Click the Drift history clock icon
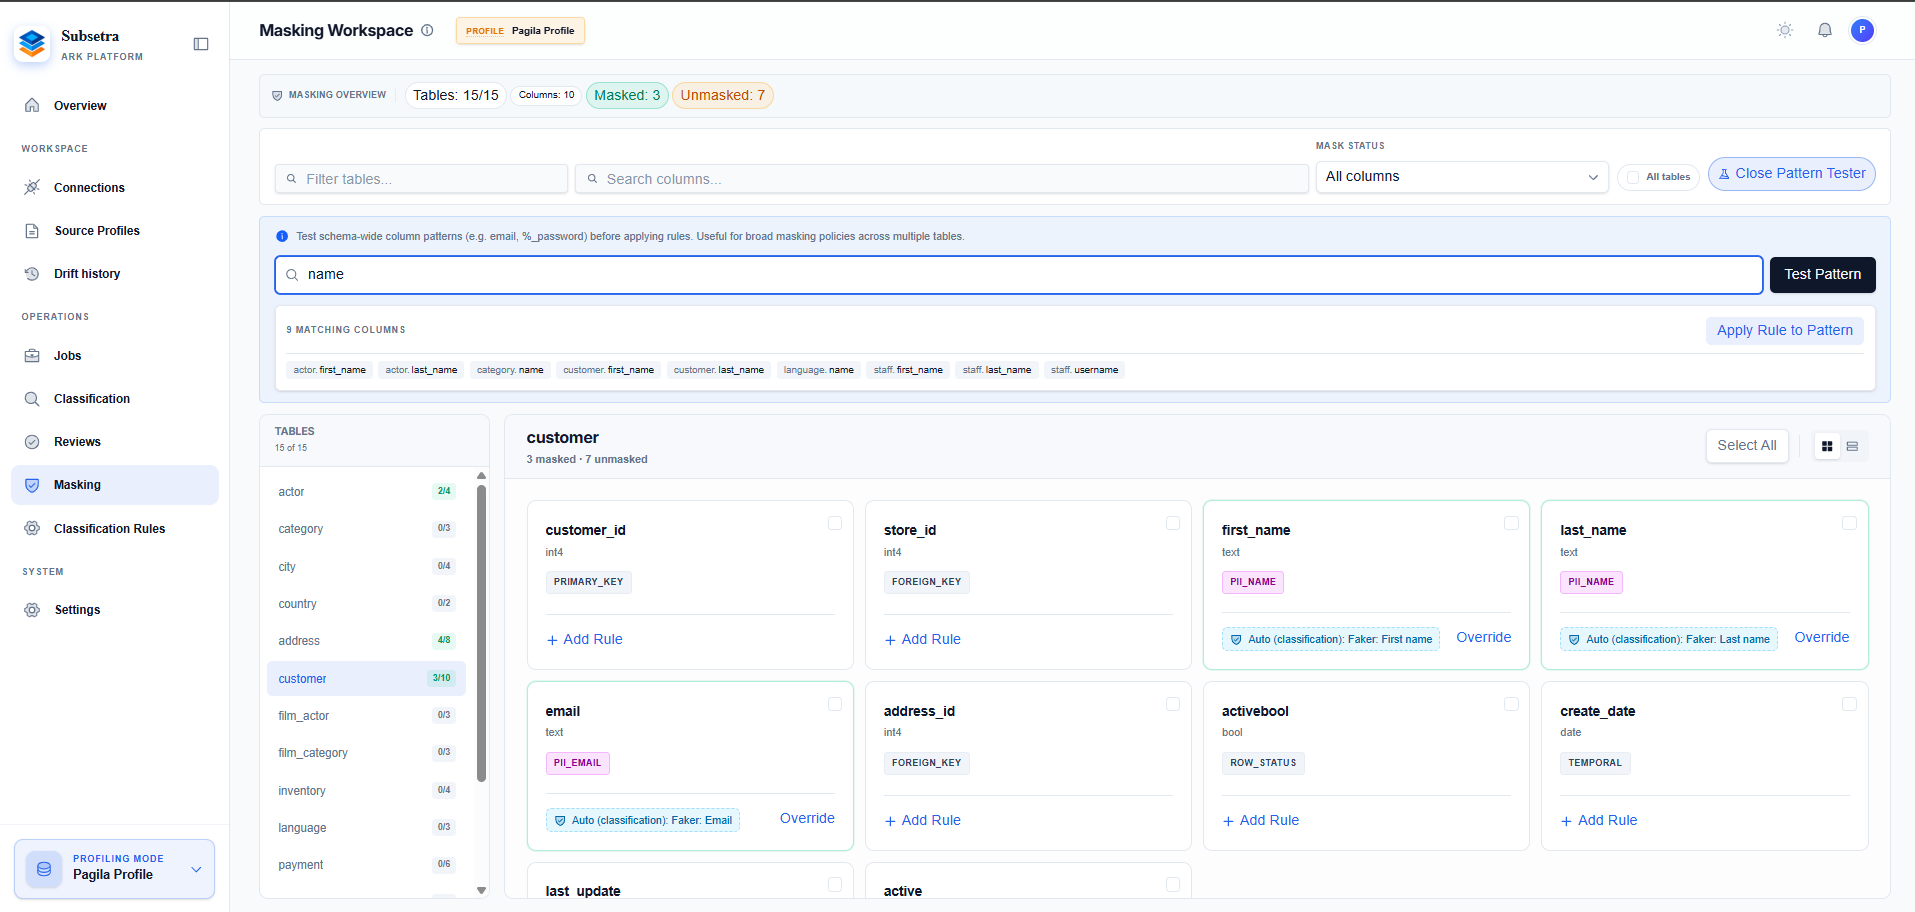 [x=32, y=274]
